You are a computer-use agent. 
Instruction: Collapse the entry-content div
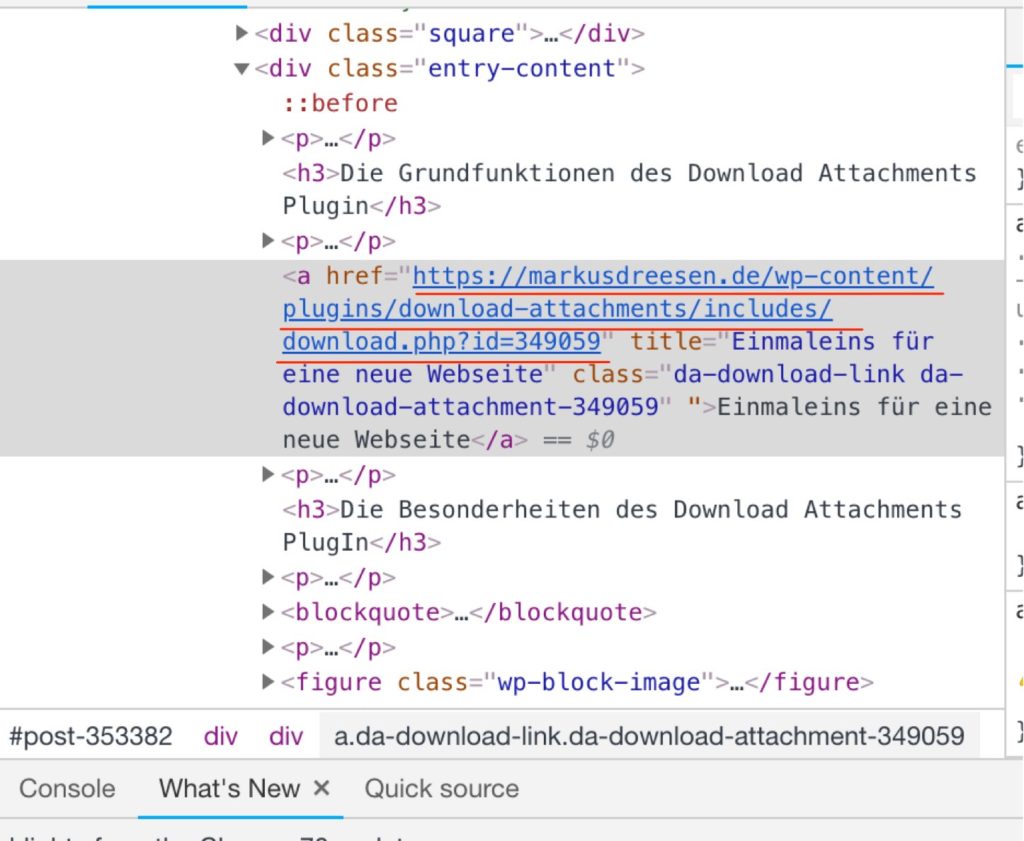coord(241,68)
